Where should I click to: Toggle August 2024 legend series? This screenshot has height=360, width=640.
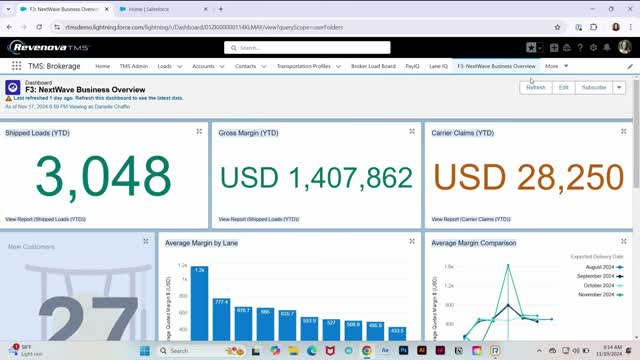tap(604, 267)
